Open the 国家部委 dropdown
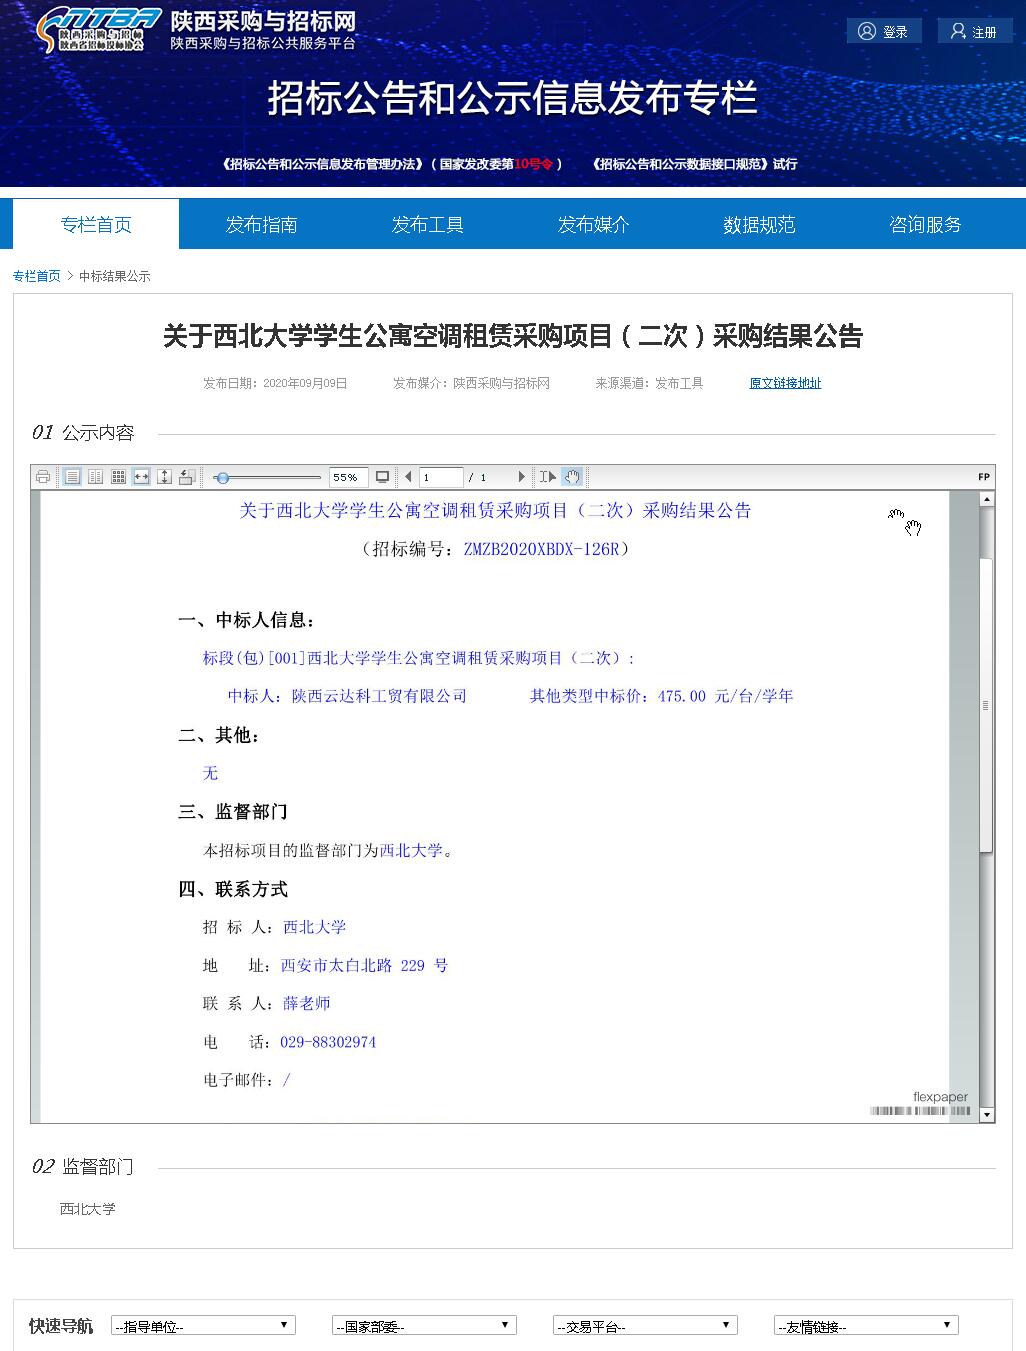Screen dimensions: 1026x1351 coord(424,1326)
